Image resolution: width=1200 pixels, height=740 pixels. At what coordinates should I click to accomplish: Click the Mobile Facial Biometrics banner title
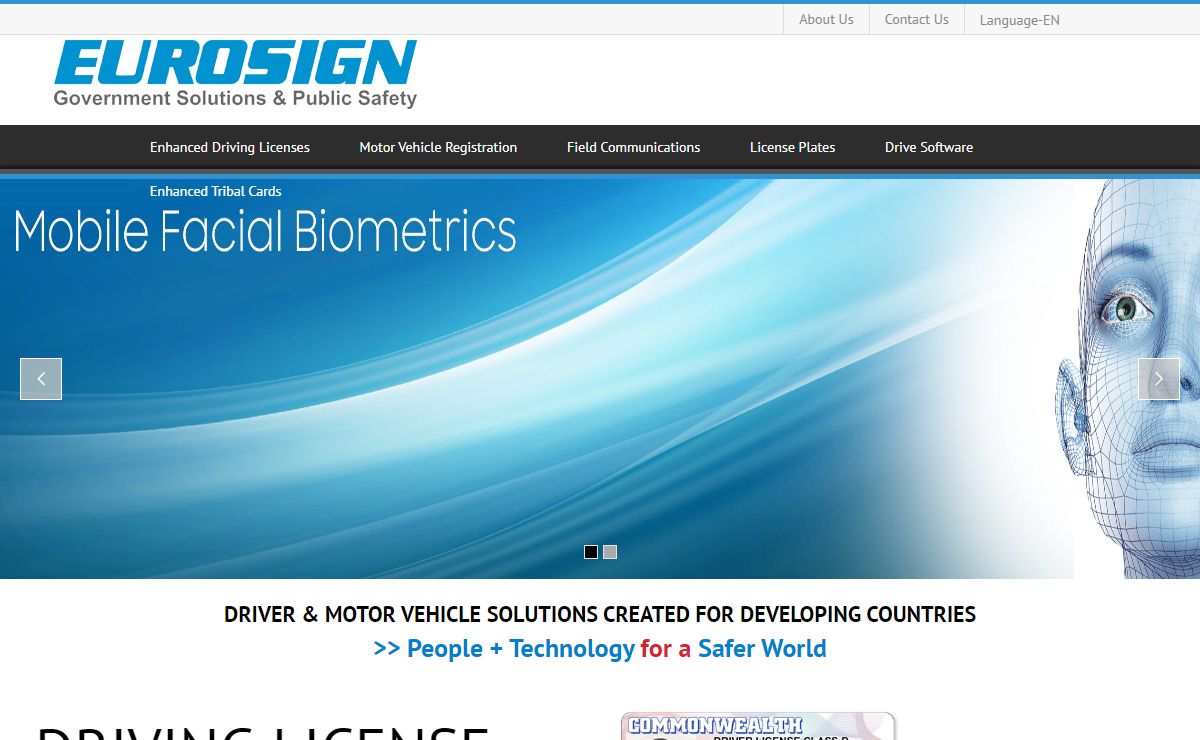[x=265, y=231]
